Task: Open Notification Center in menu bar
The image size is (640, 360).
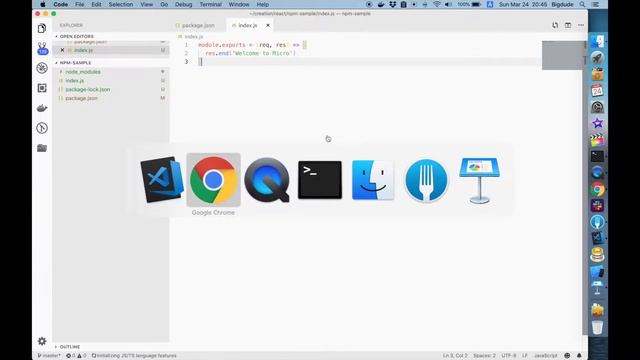Action: pyautogui.click(x=596, y=4)
